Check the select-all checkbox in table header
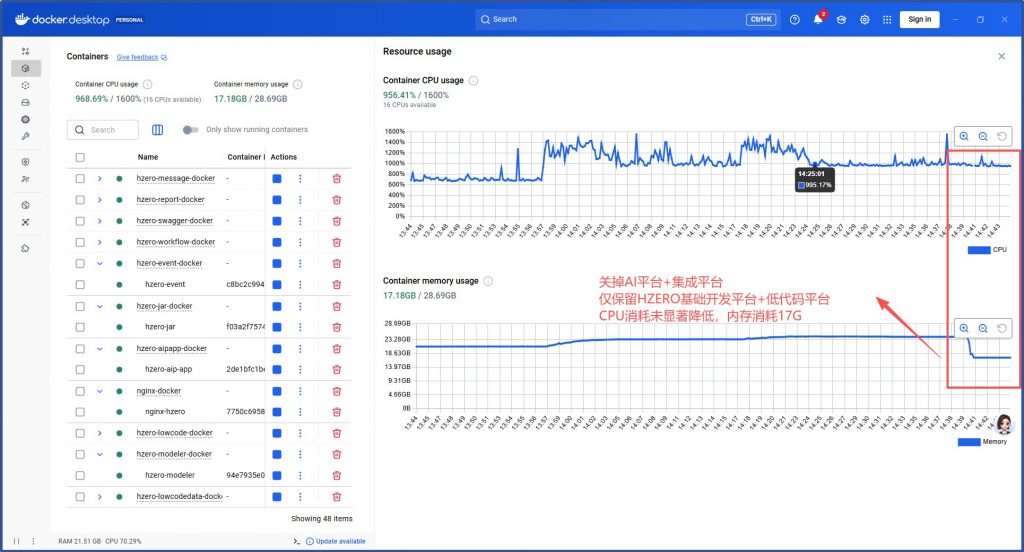 (x=80, y=157)
